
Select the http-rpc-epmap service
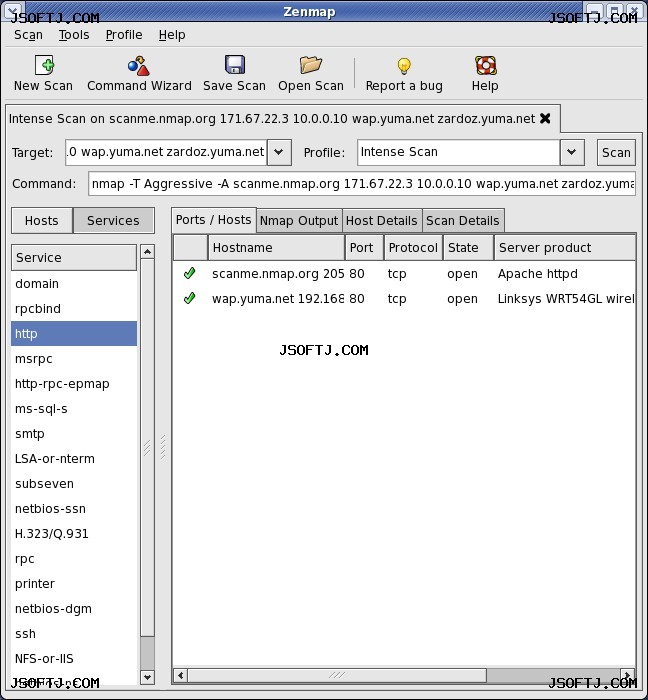[x=74, y=383]
